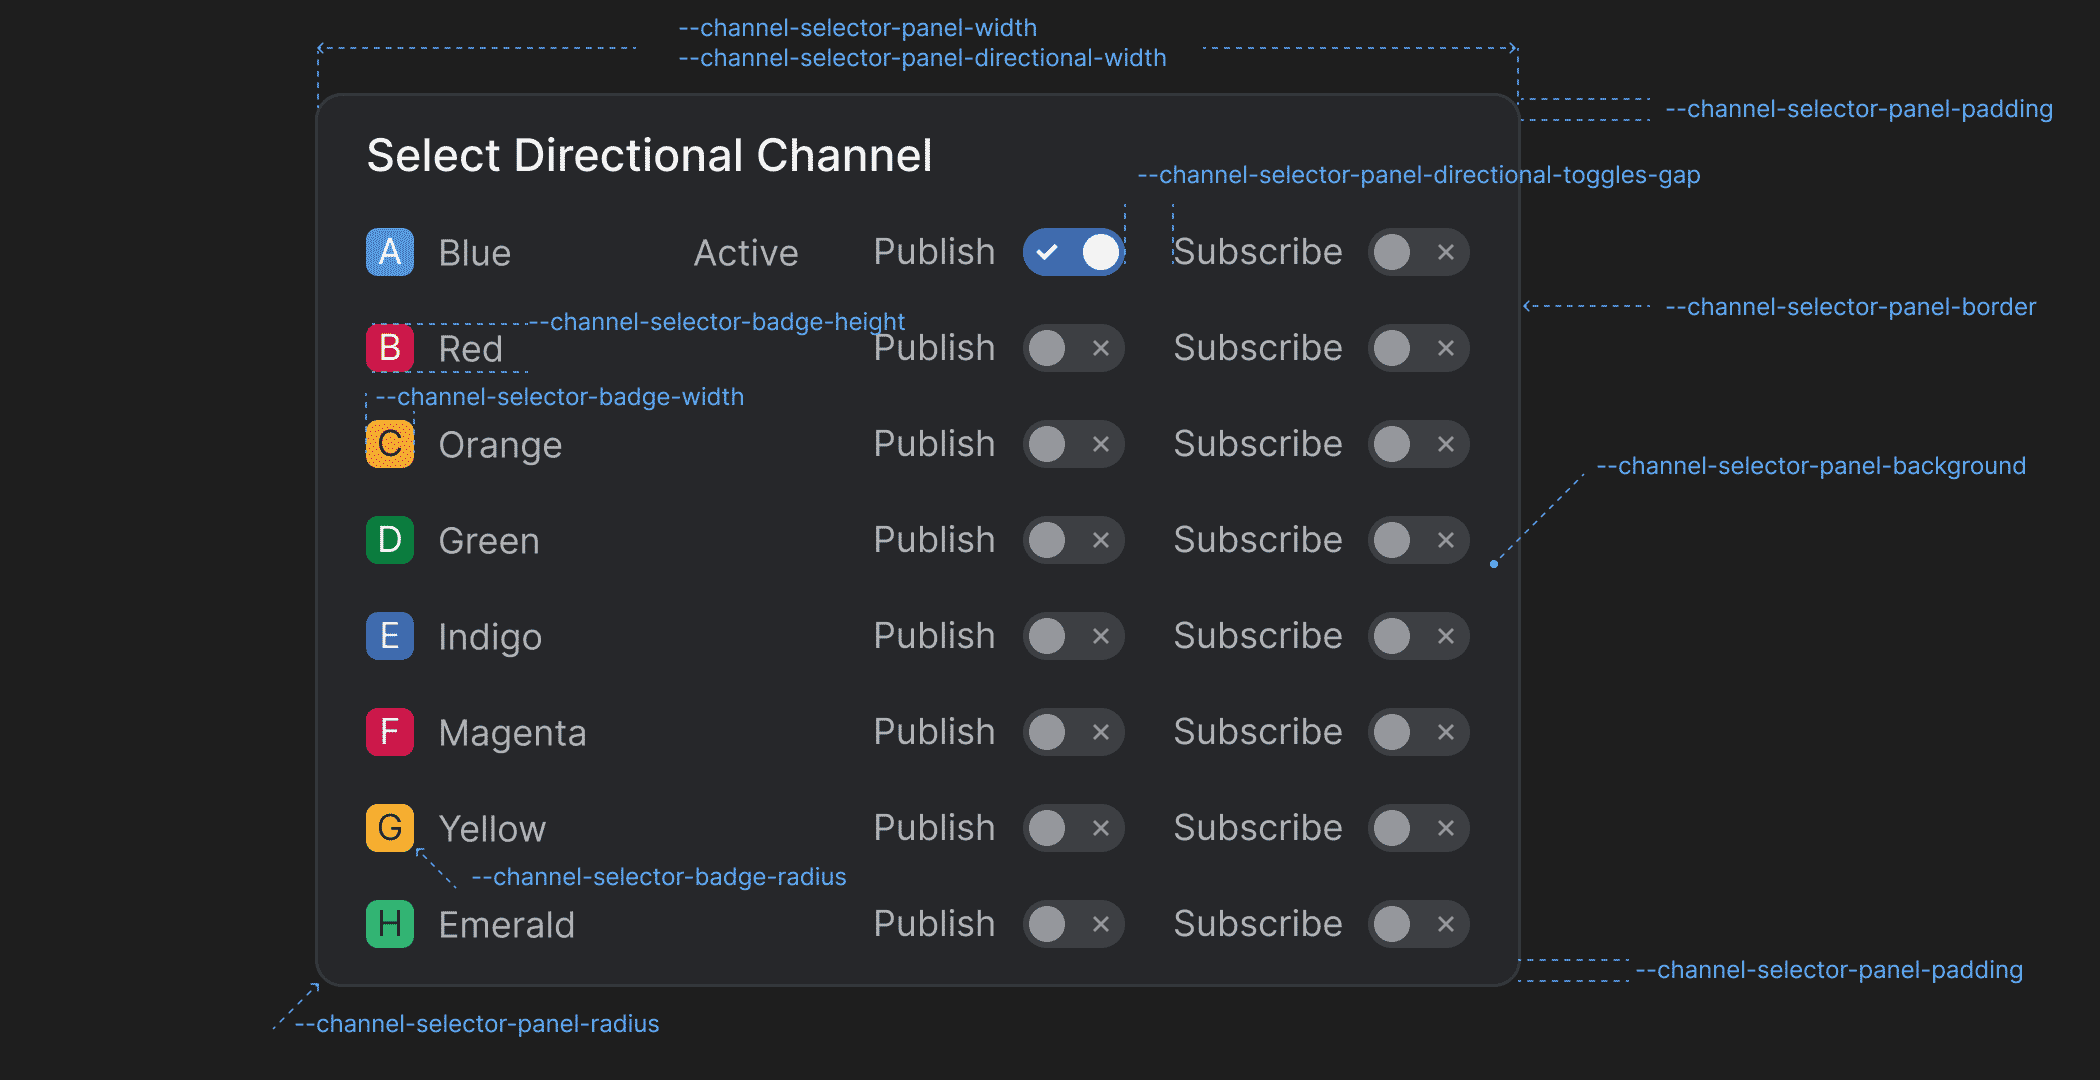Click the magenta F badge next to Magenta
The width and height of the screenshot is (2100, 1080).
(389, 732)
